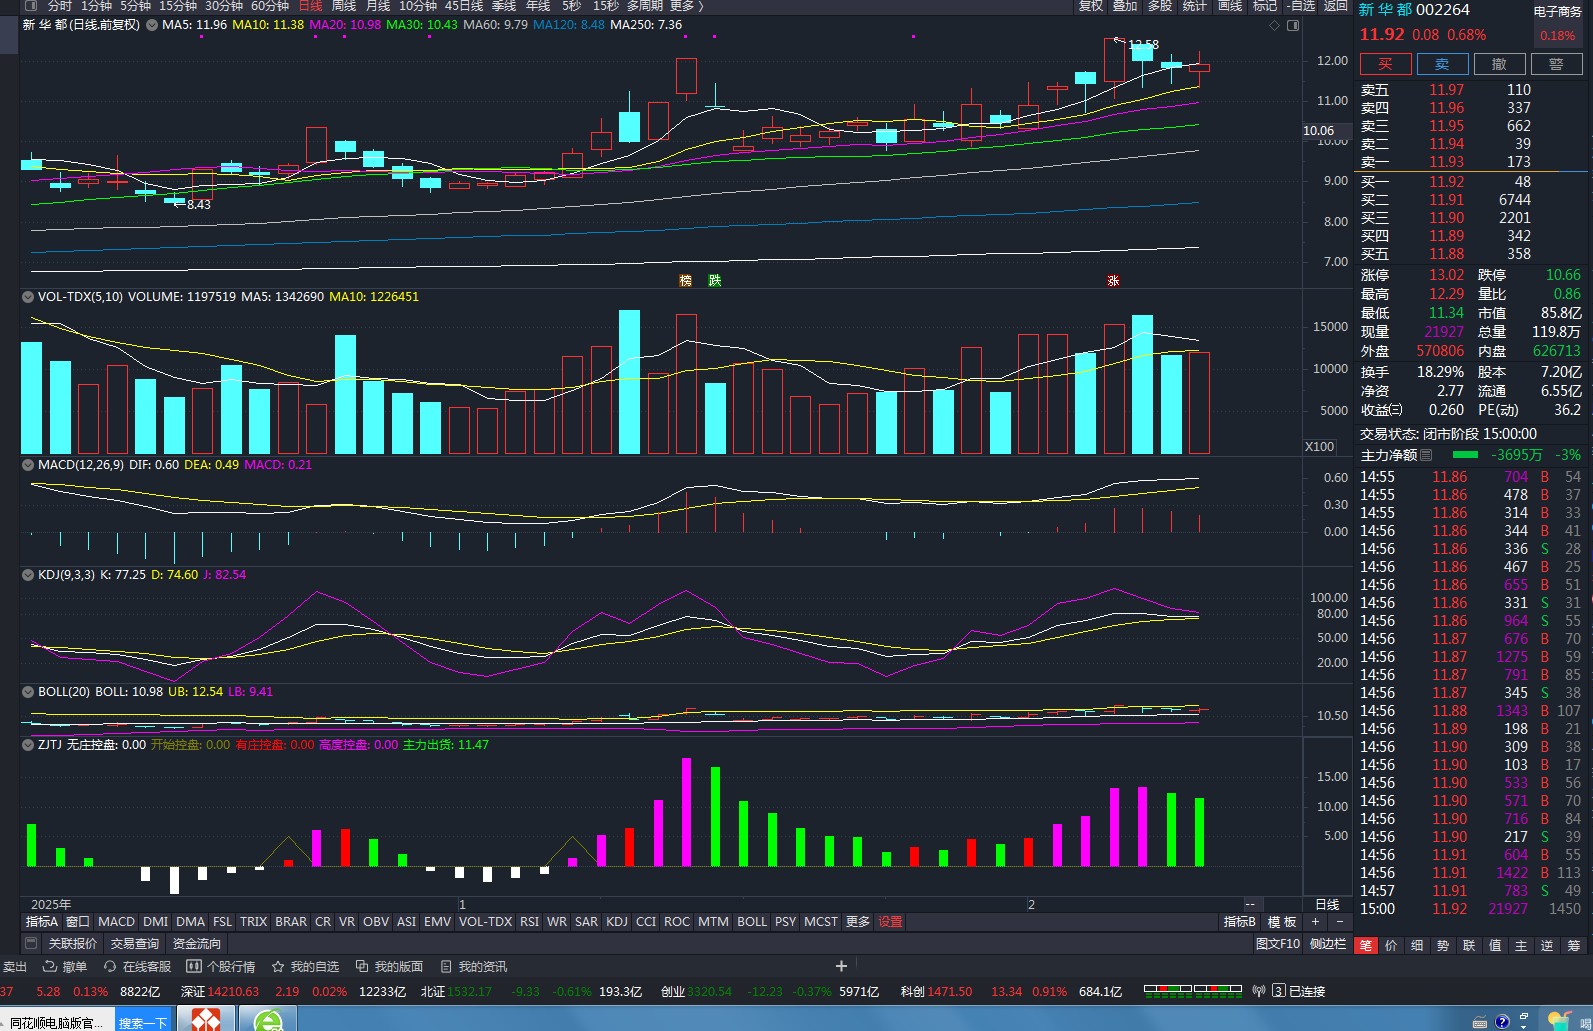Open the MA settings circle beside 新华都 title

(x=152, y=25)
